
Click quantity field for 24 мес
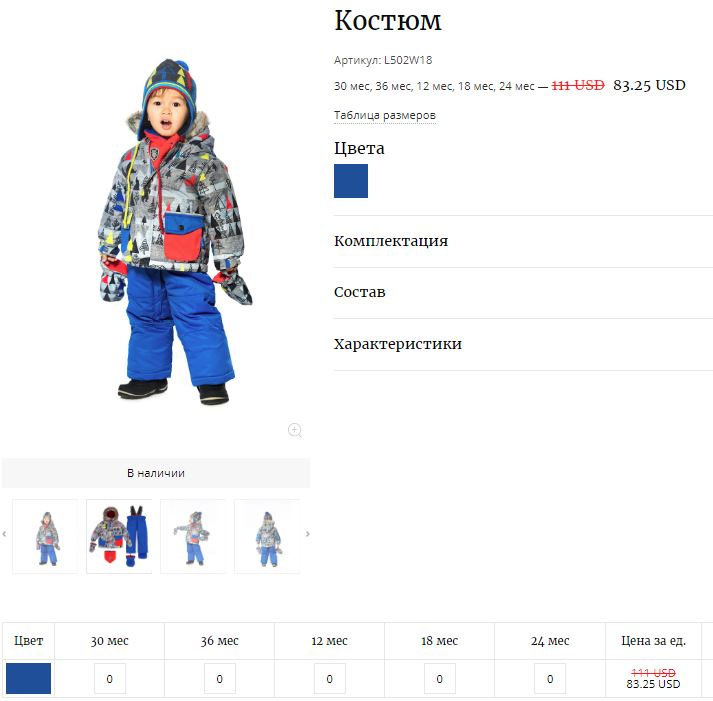click(550, 679)
